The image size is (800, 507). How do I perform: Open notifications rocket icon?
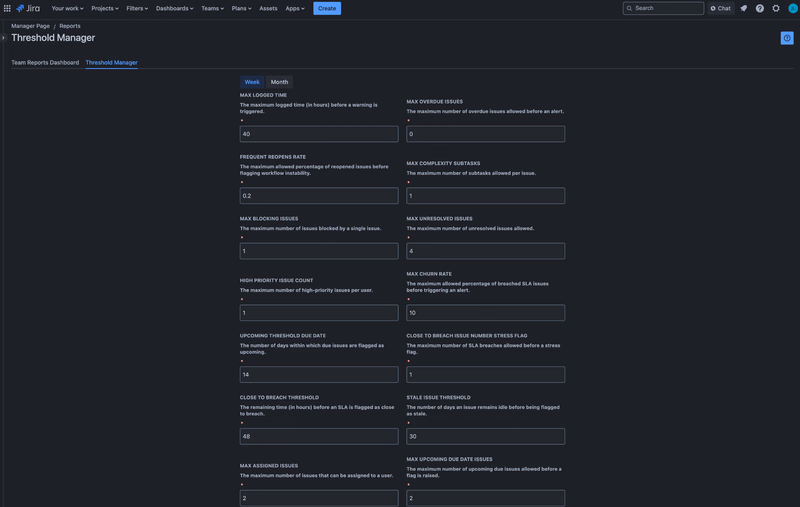tap(743, 8)
